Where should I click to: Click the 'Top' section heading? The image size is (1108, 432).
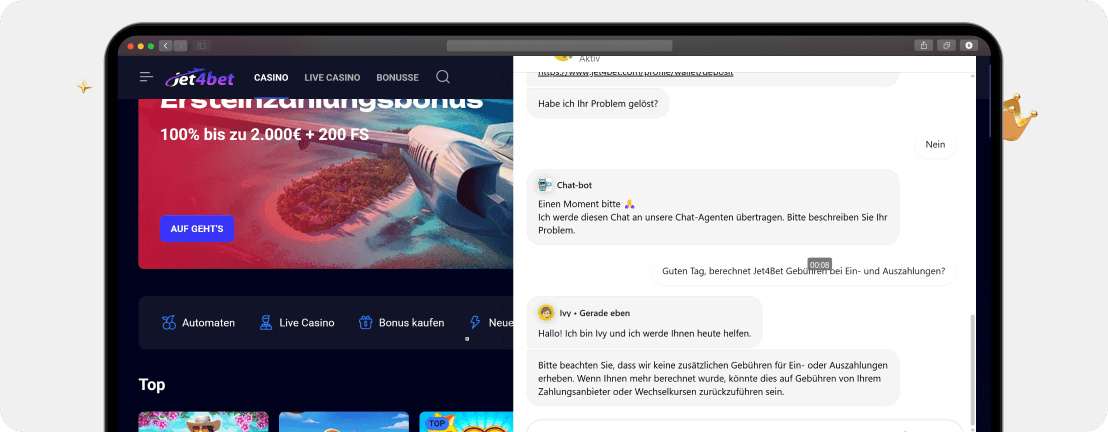point(152,385)
